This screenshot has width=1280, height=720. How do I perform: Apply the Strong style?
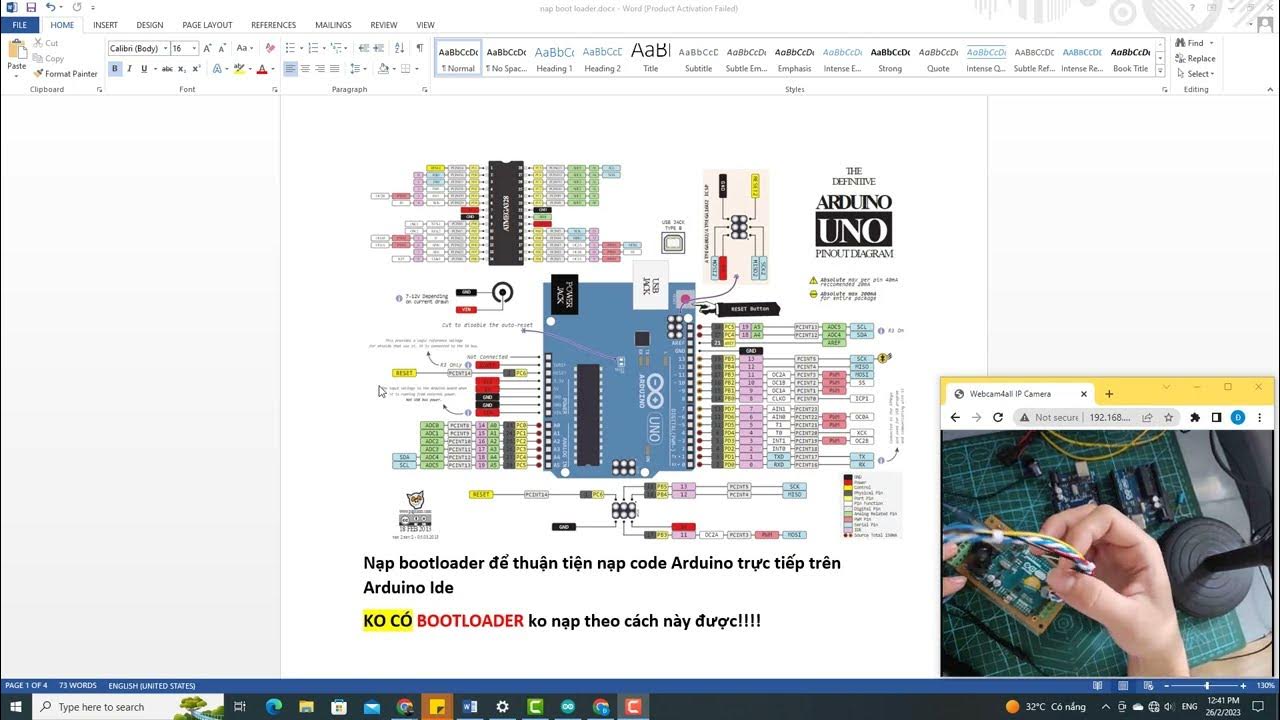pos(890,59)
